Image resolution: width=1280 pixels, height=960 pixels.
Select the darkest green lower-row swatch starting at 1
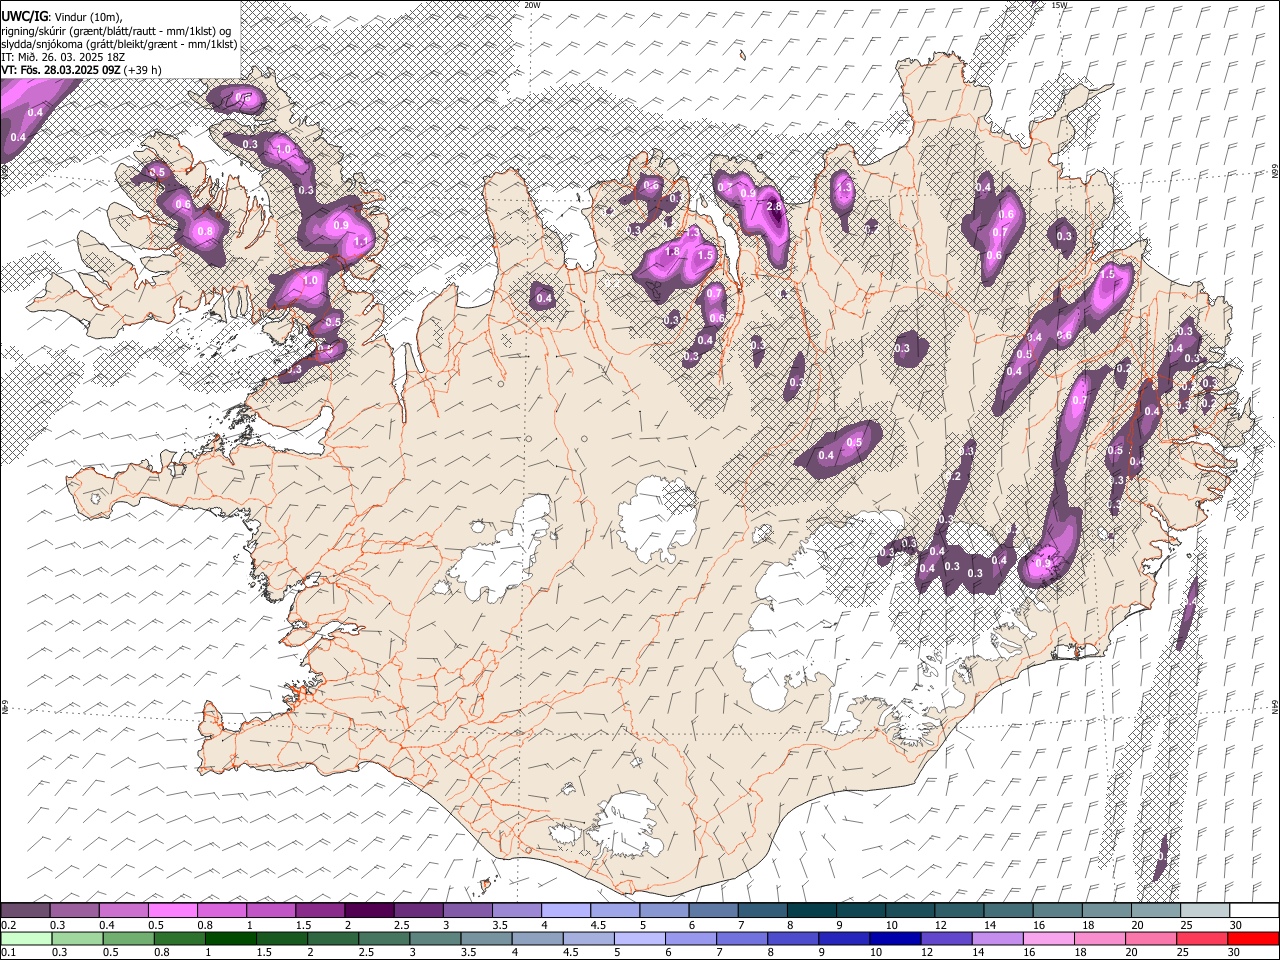[x=231, y=938]
